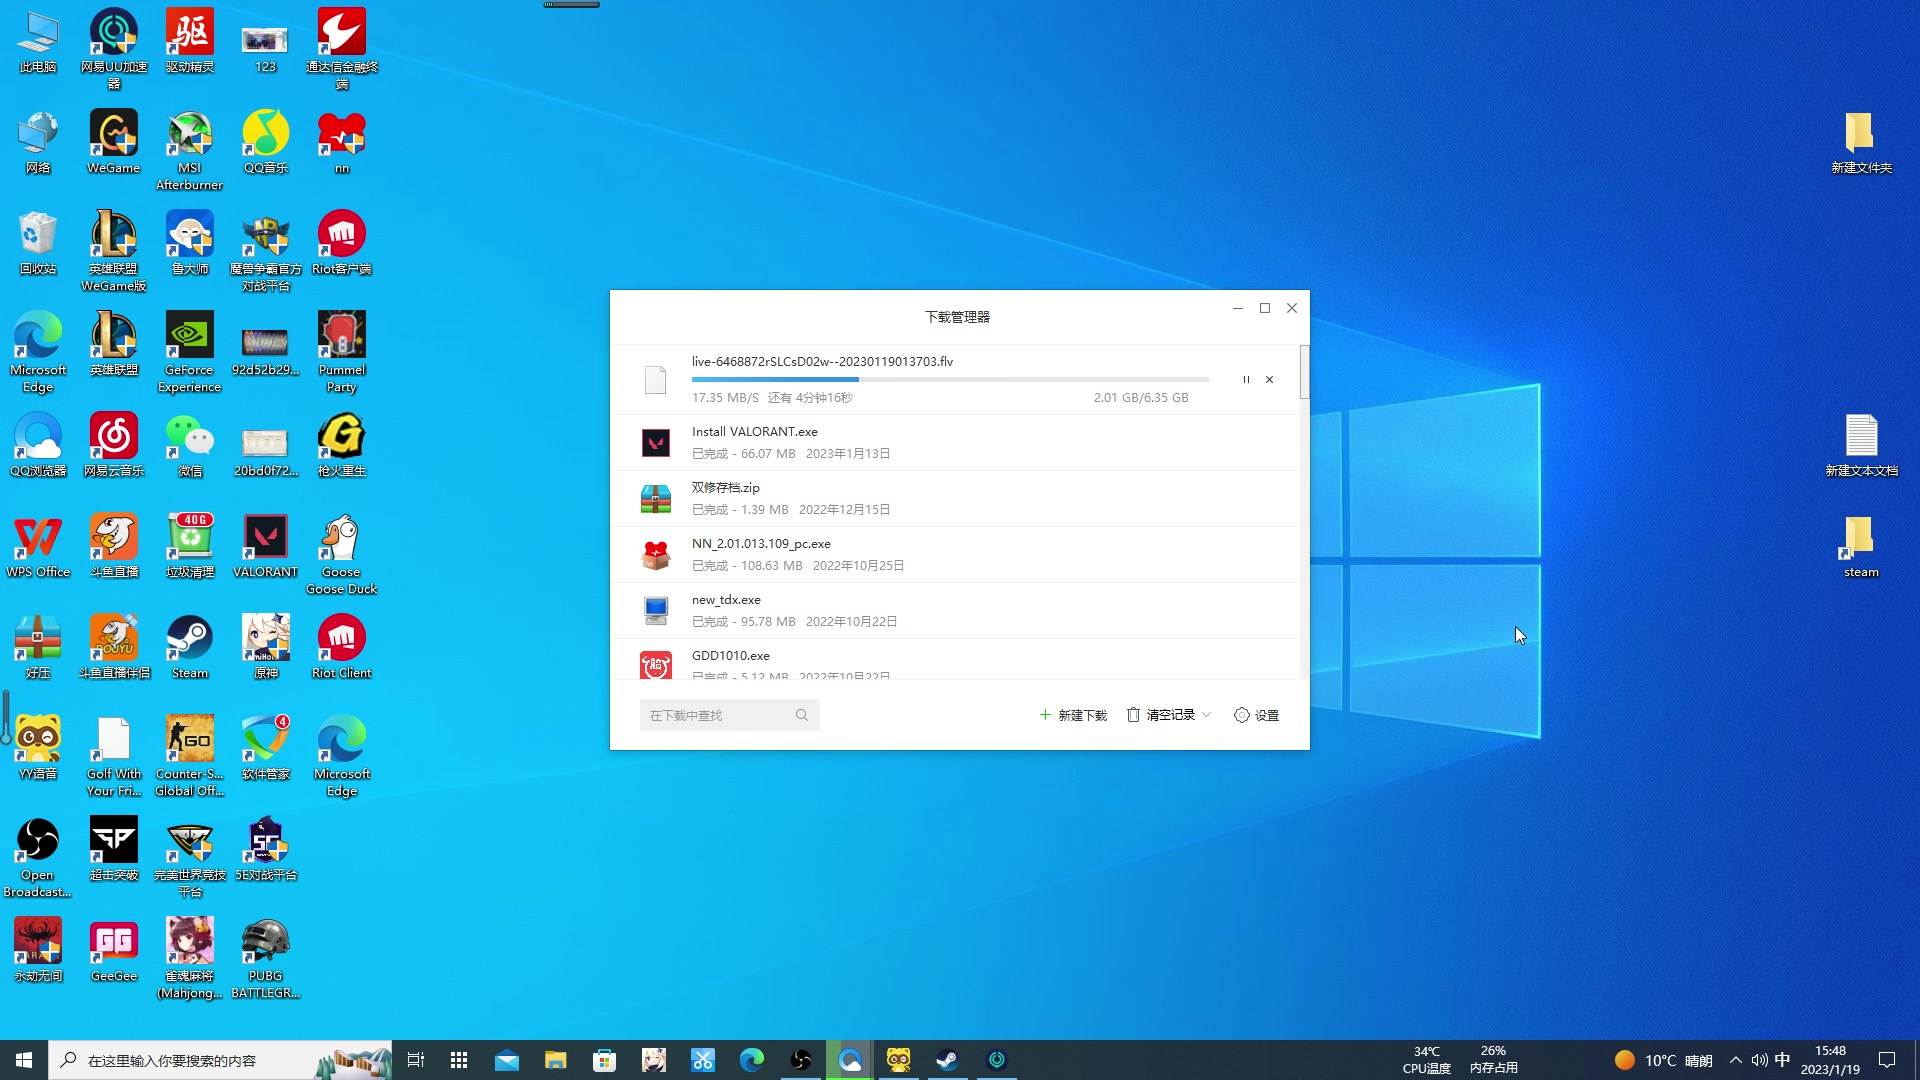1920x1080 pixels.
Task: Click the VALORANT installer icon in download list
Action: pyautogui.click(x=656, y=442)
